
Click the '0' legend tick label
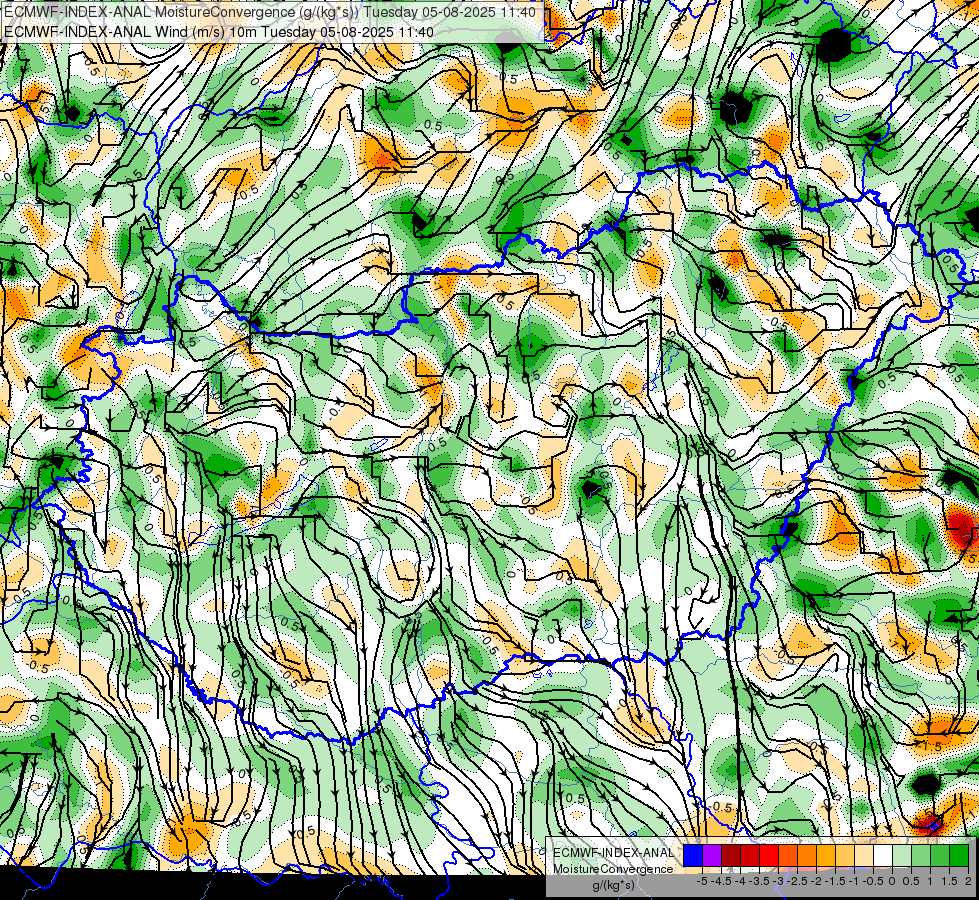point(892,881)
